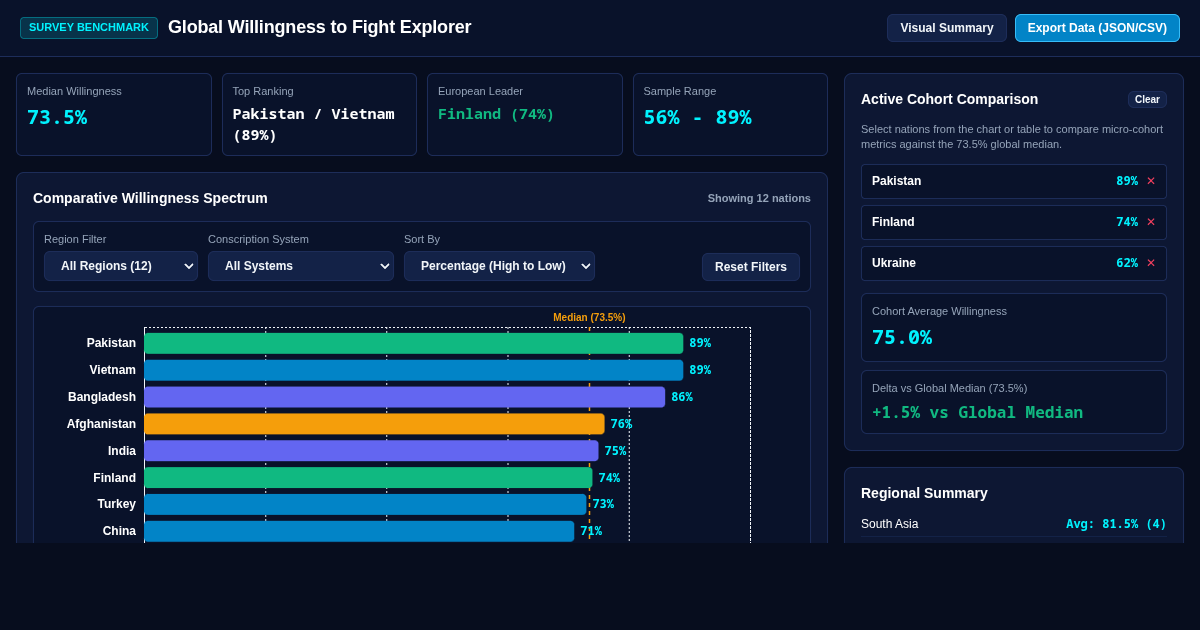Image resolution: width=1200 pixels, height=630 pixels.
Task: Select the Pakistan bar in chart
Action: click(x=414, y=343)
